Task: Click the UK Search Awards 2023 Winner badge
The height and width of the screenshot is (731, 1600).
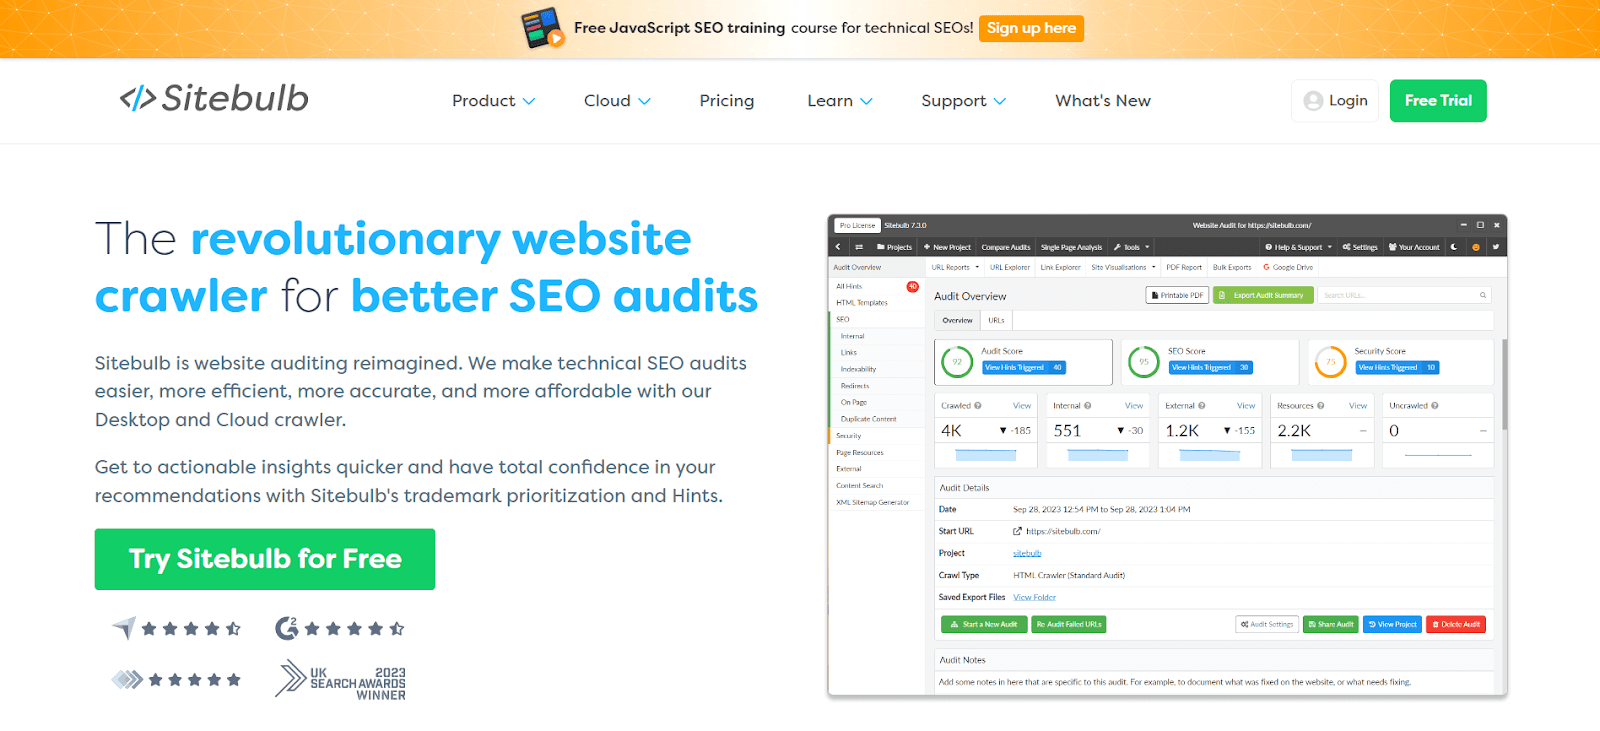Action: (x=341, y=680)
